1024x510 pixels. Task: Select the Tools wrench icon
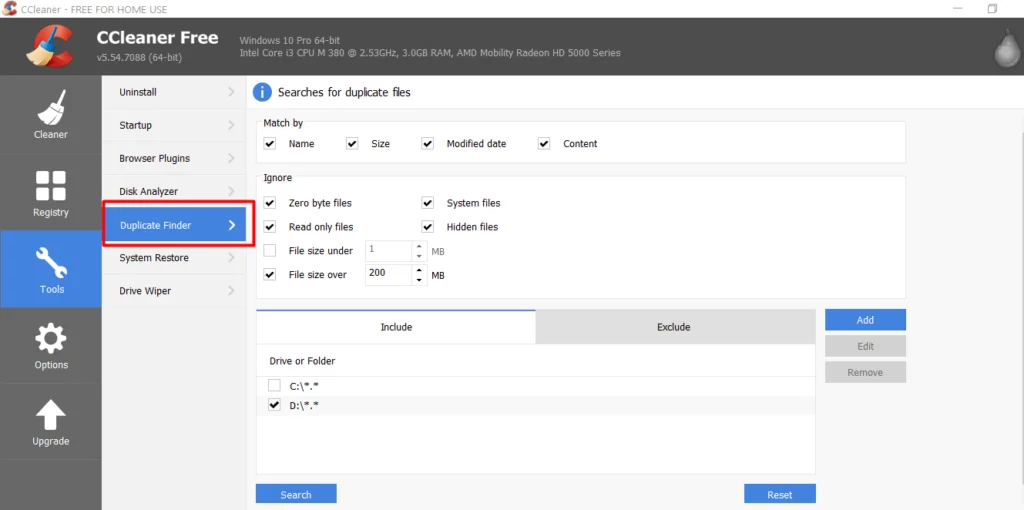pyautogui.click(x=51, y=263)
